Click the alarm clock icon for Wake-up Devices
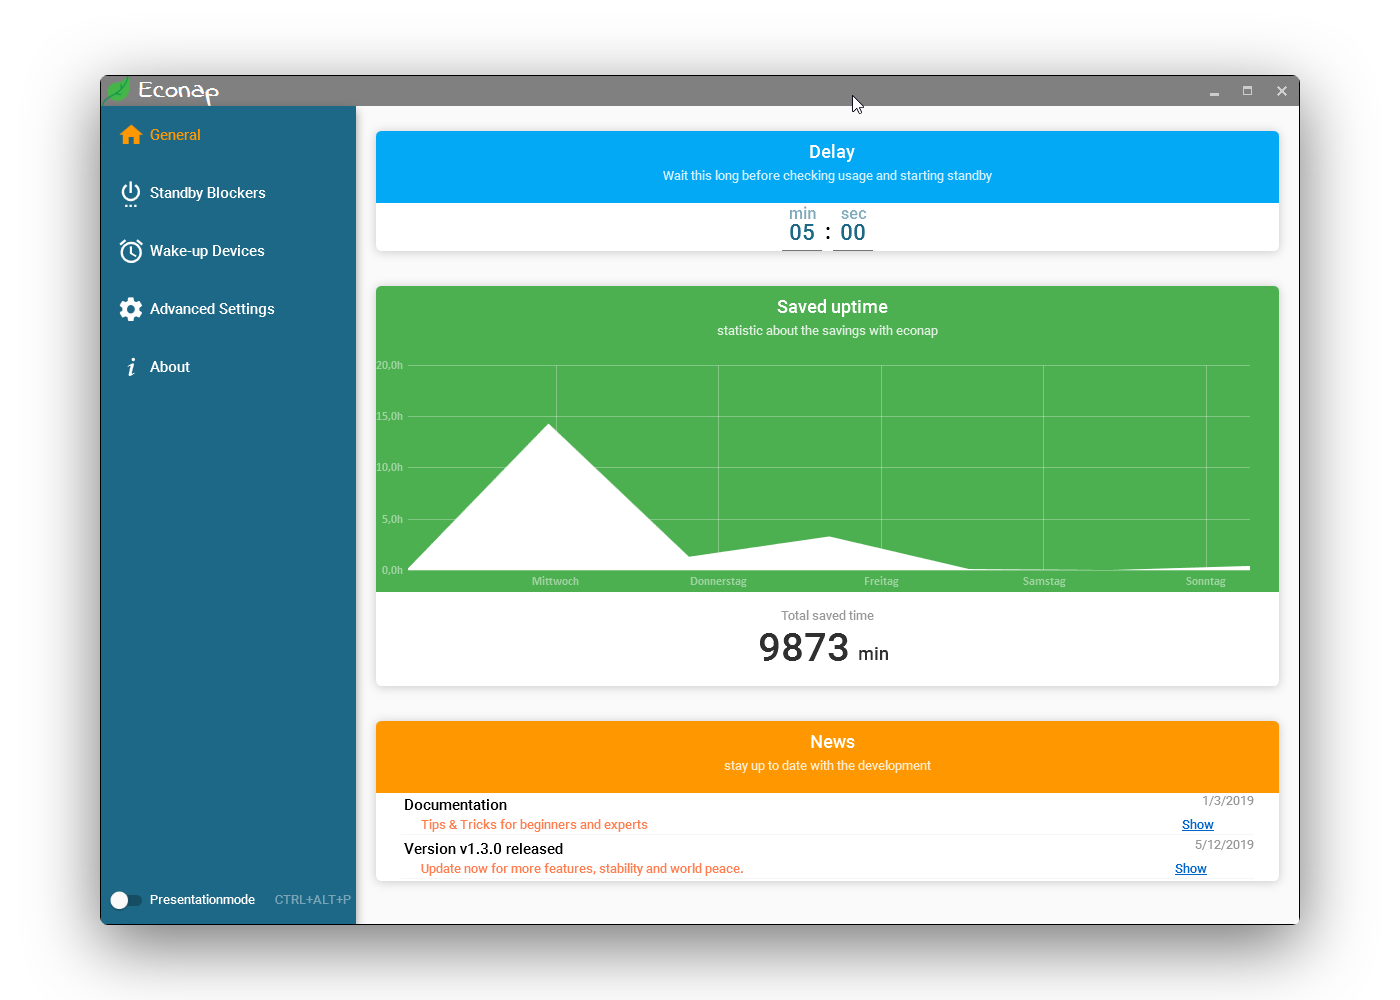Viewport: 1400px width, 1000px height. 131,251
